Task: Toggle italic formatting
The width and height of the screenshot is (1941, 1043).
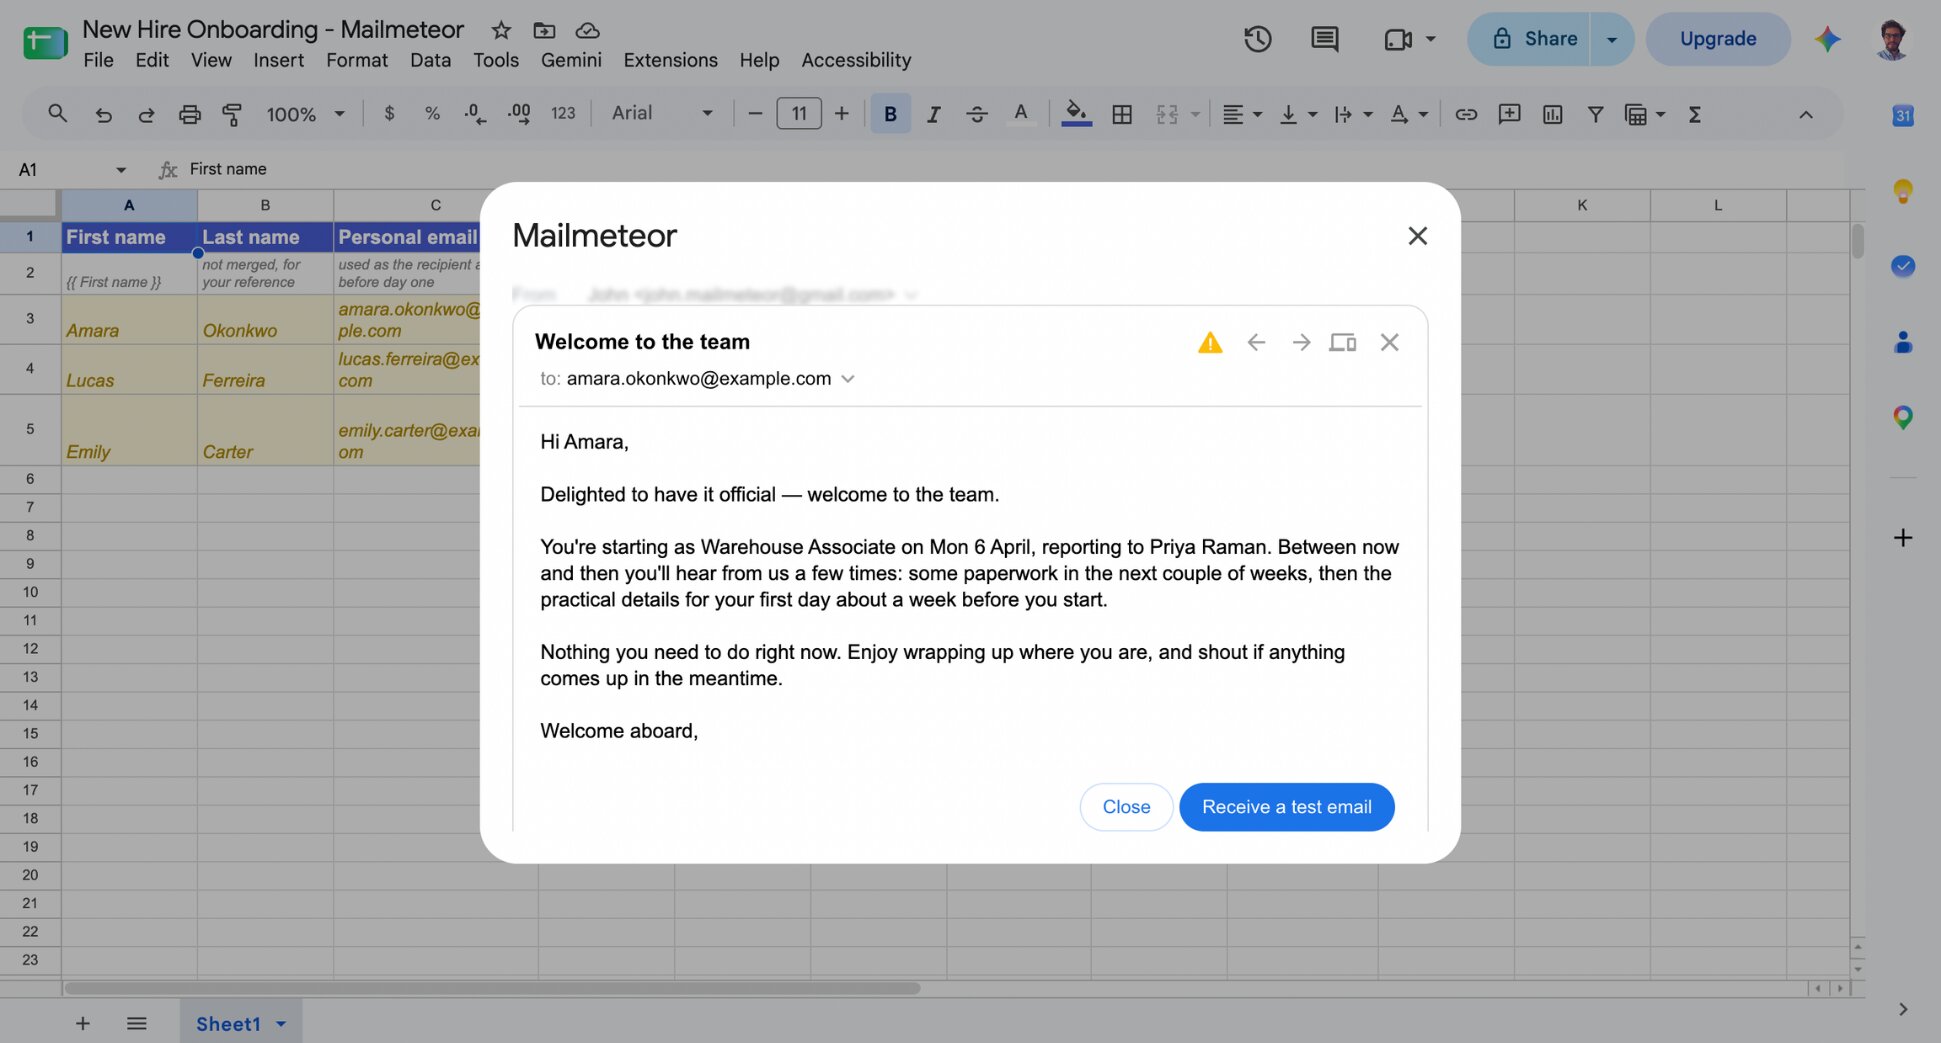Action: coord(933,115)
